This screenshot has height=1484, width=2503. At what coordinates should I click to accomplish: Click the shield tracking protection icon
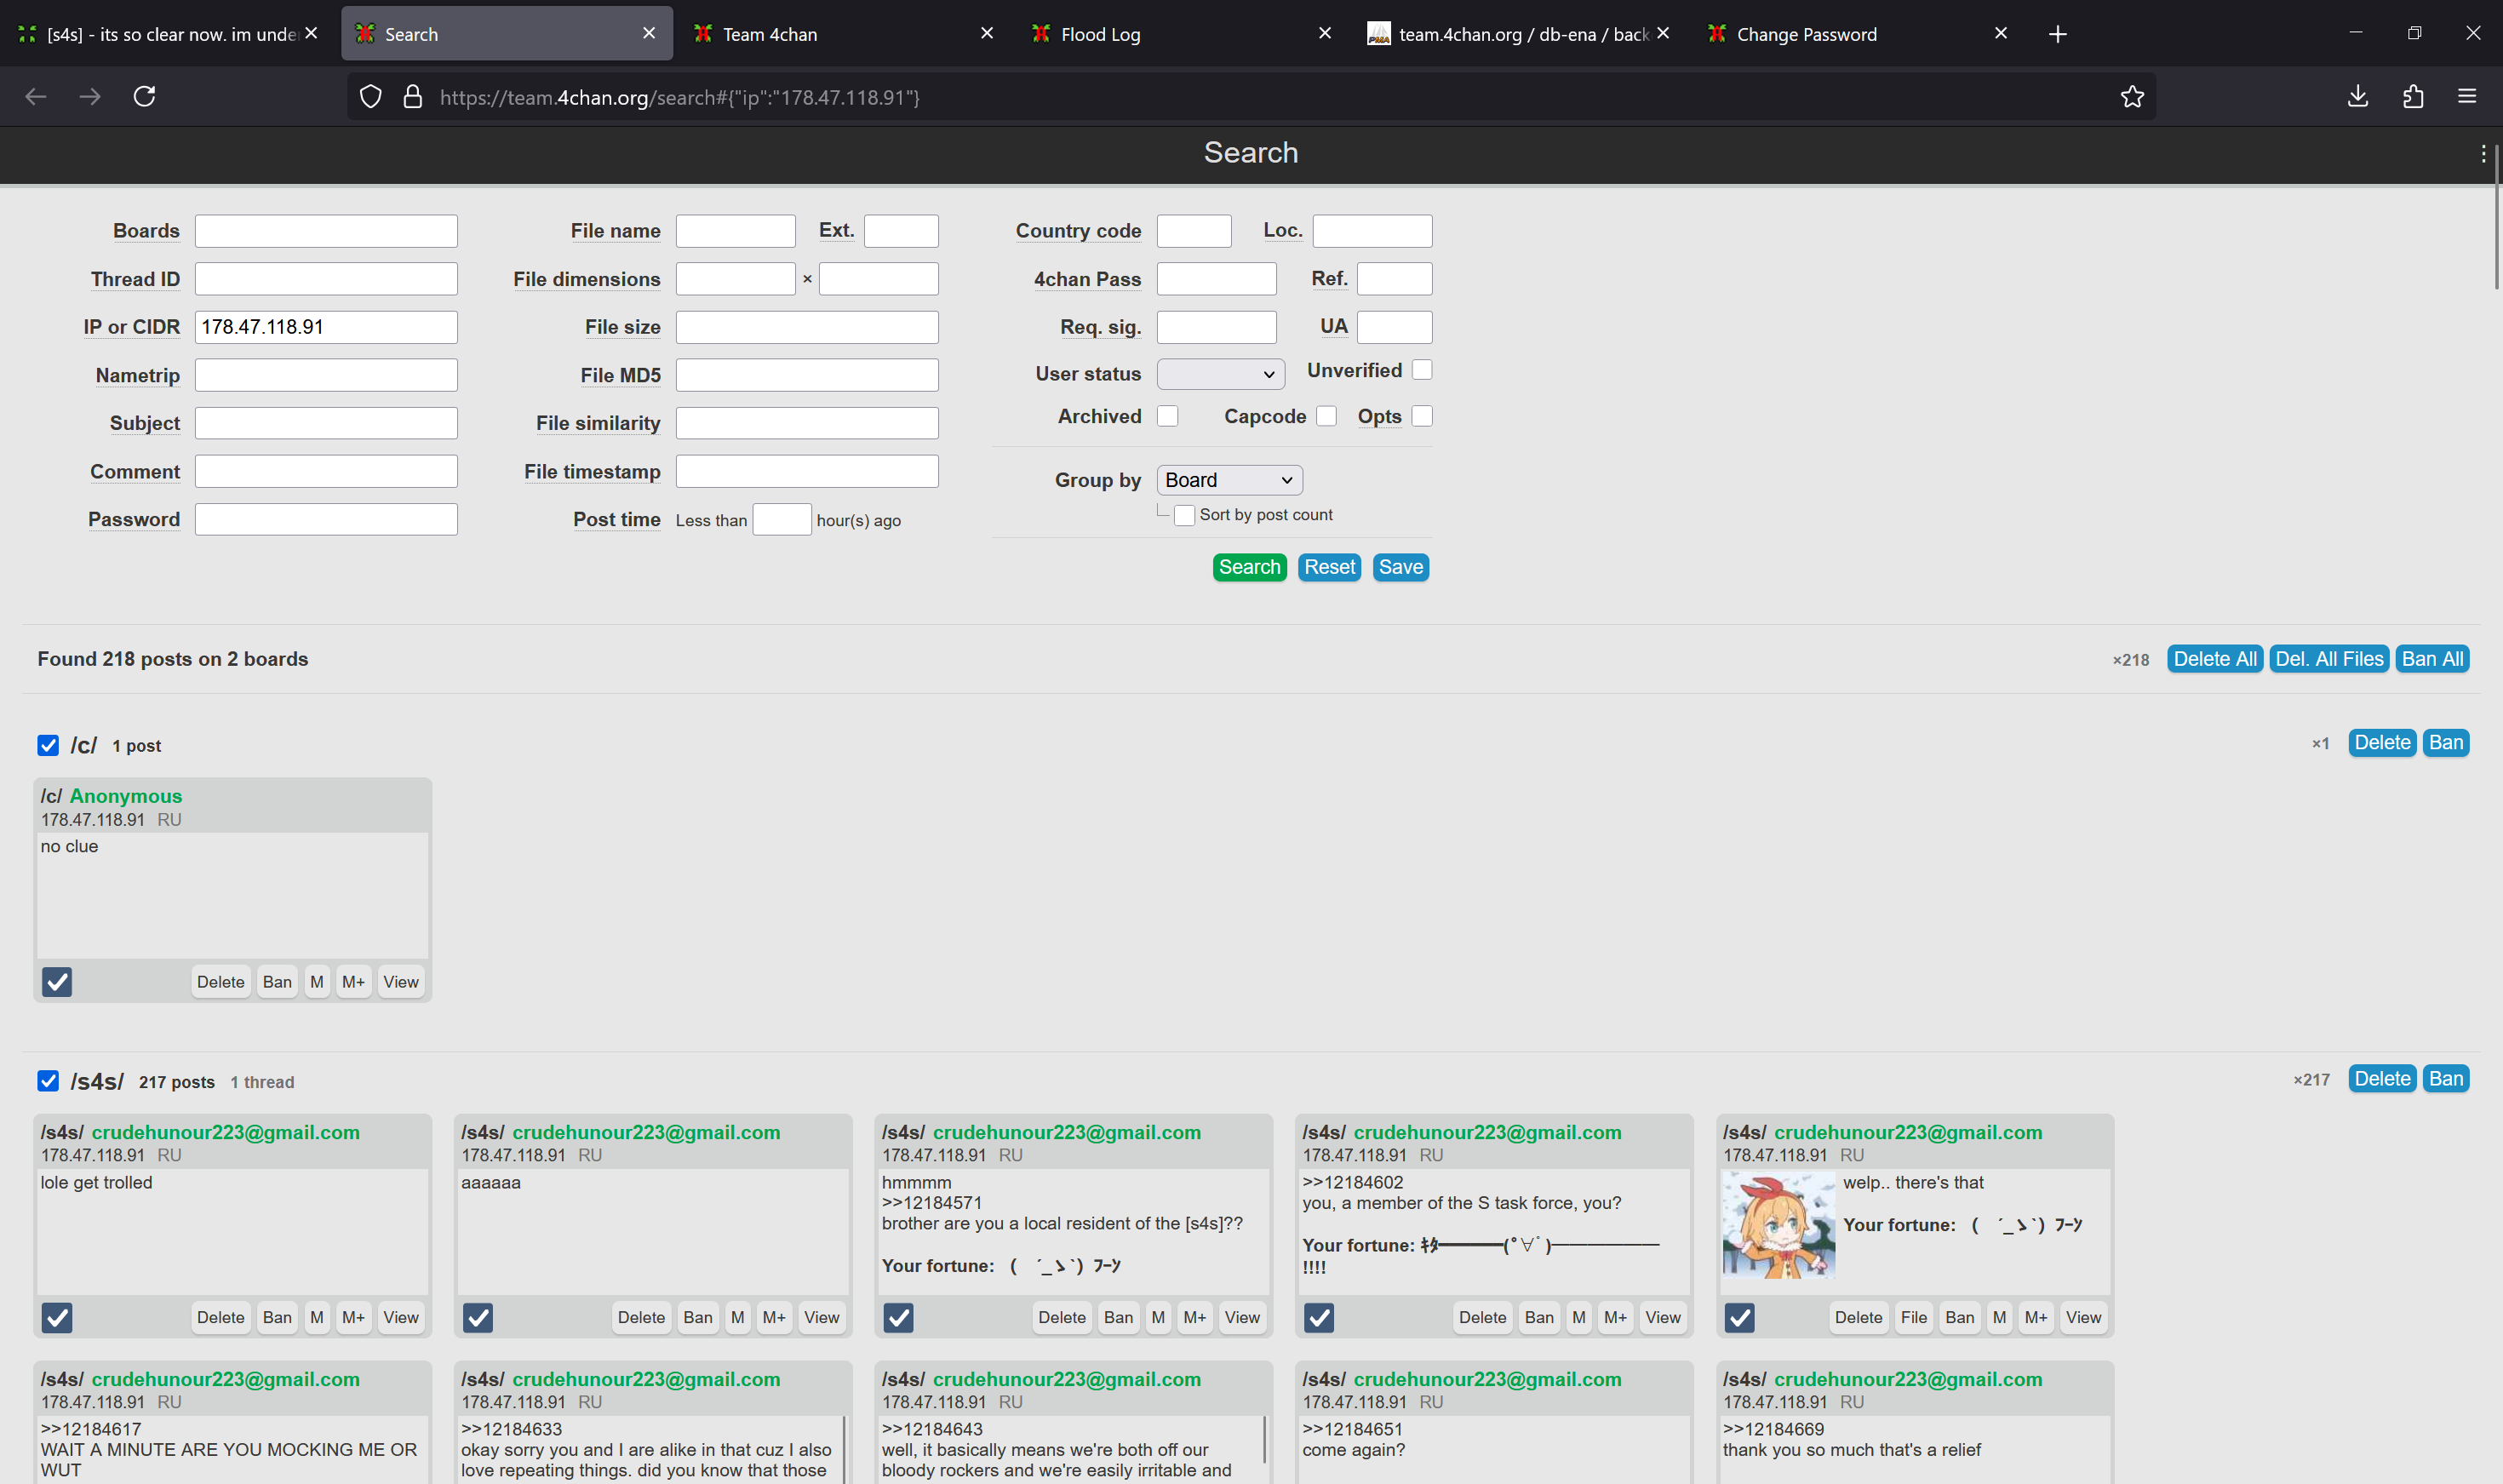(x=371, y=96)
